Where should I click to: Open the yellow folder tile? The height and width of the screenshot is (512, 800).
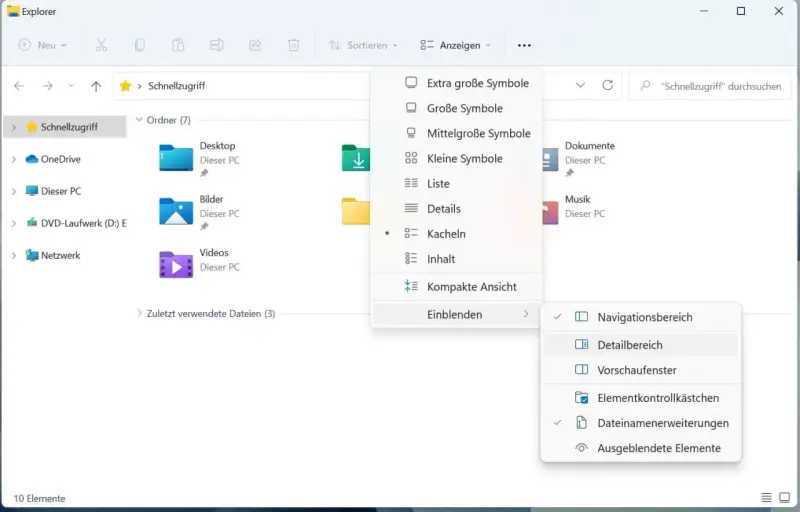point(356,211)
